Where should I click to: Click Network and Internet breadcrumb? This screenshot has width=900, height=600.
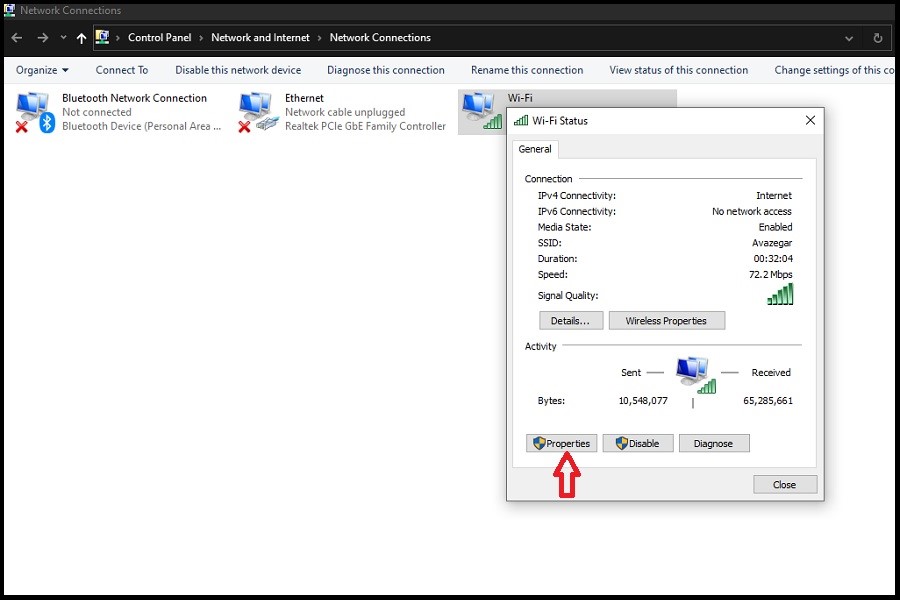pos(260,38)
